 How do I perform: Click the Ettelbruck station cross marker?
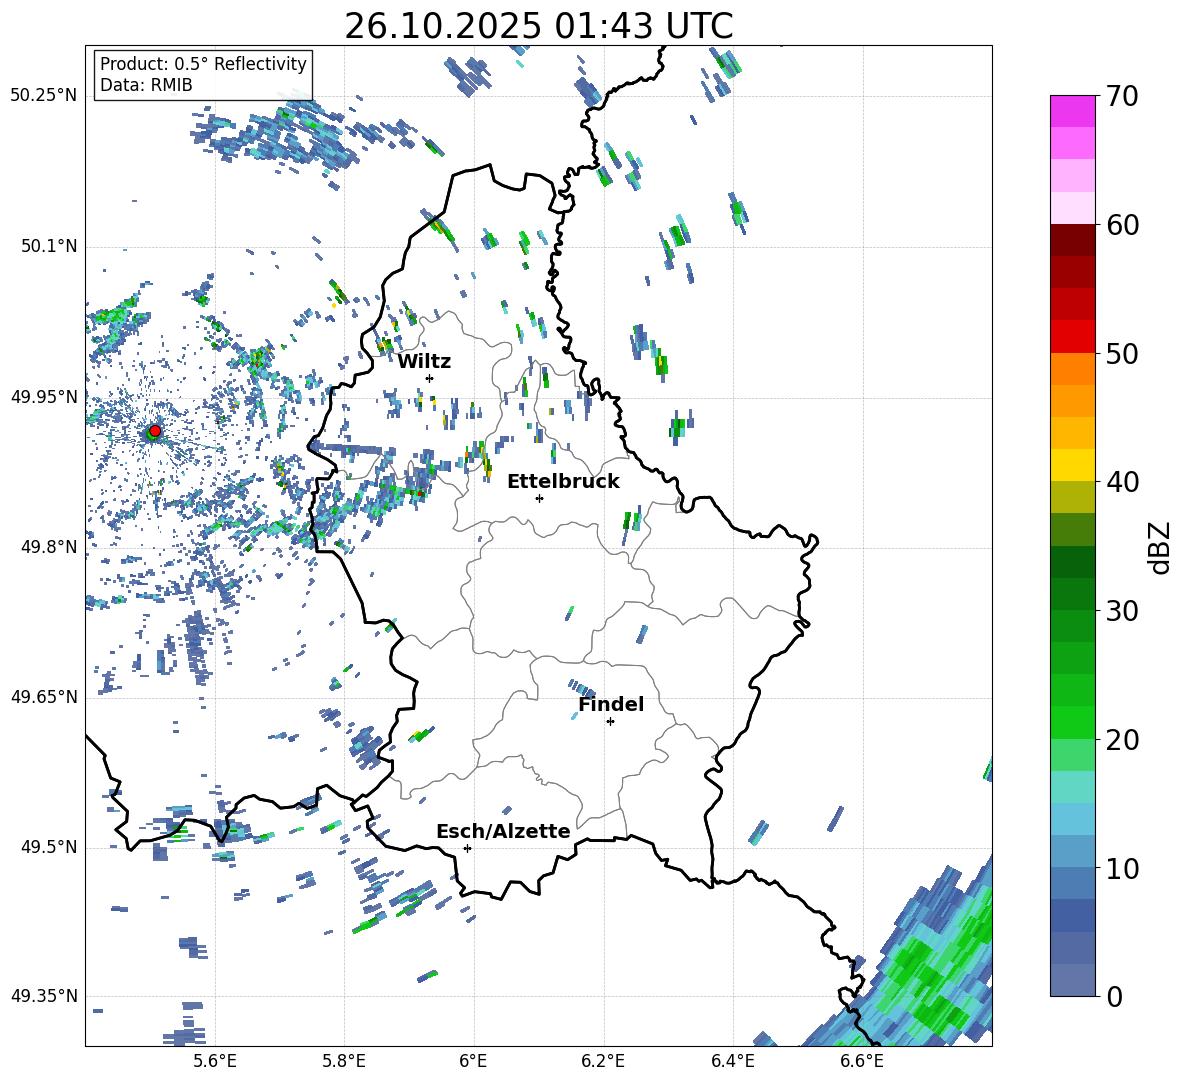pyautogui.click(x=539, y=498)
